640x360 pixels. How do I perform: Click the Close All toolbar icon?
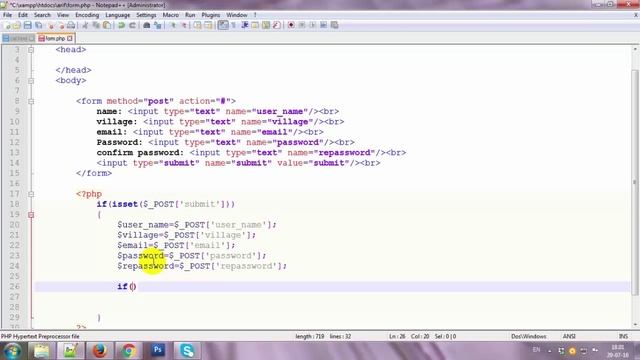[62, 25]
